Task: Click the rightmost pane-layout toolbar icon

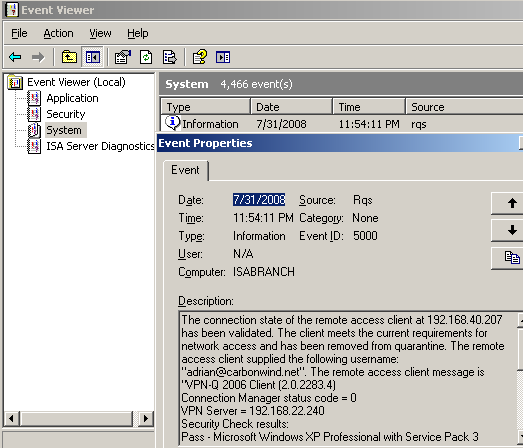Action: [222, 57]
